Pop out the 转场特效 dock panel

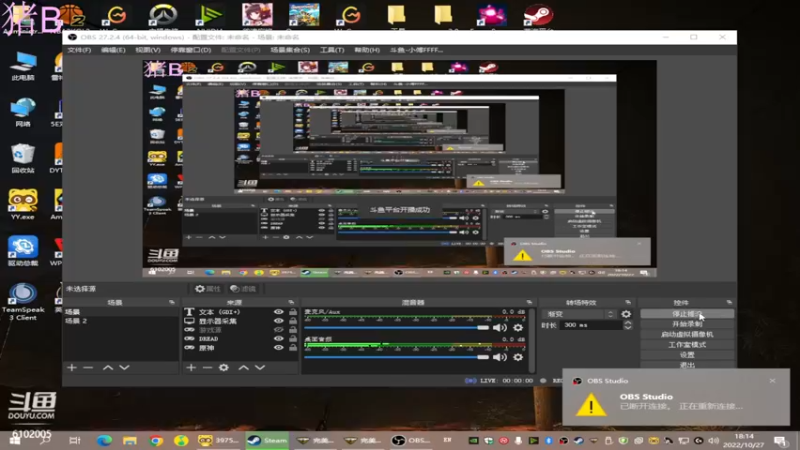pos(628,303)
